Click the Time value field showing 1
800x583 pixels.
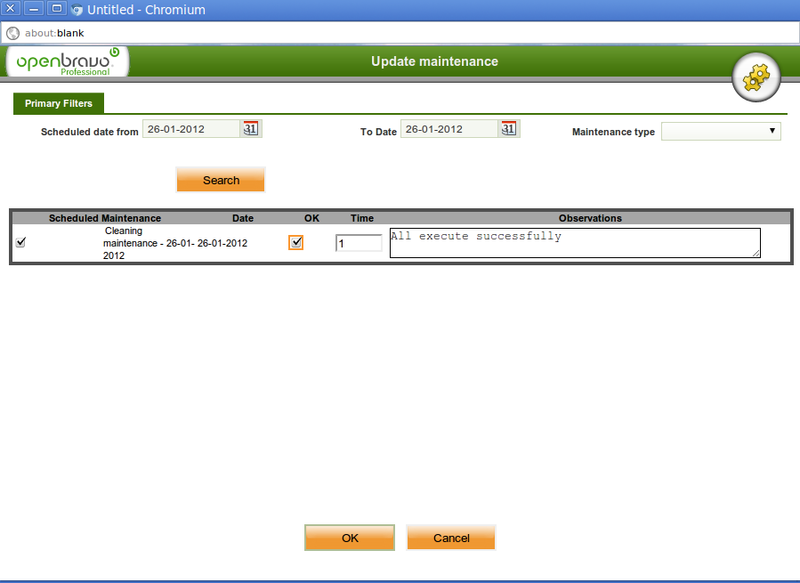pos(358,242)
